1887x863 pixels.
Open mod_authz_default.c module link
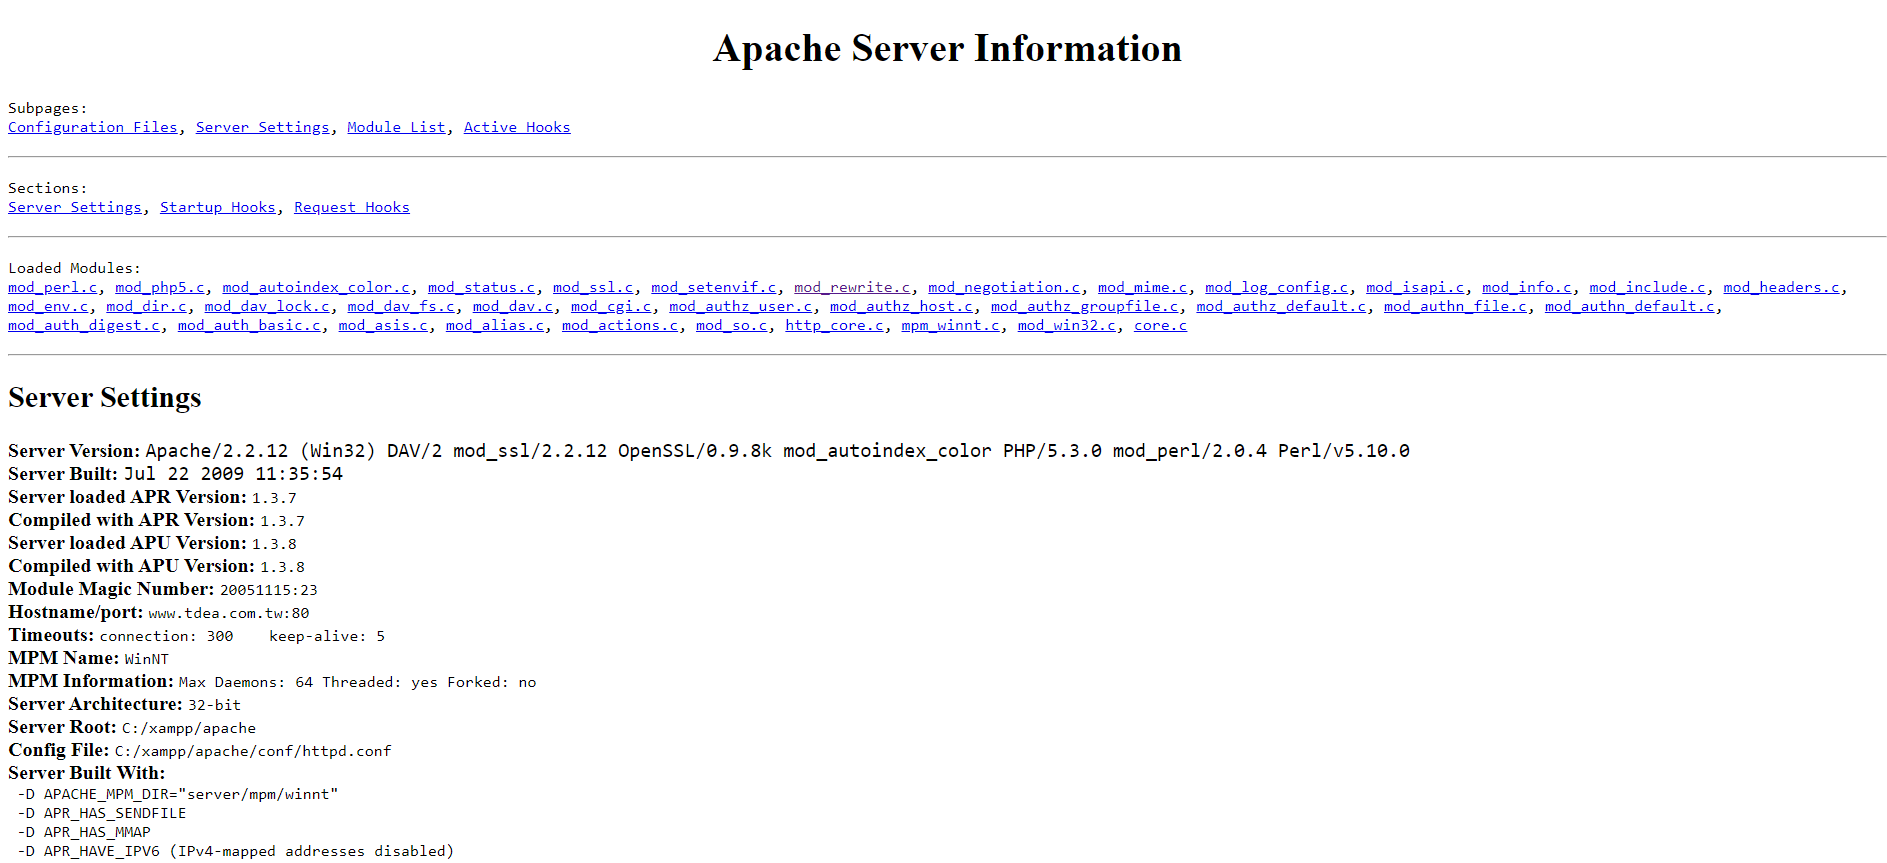(1281, 306)
